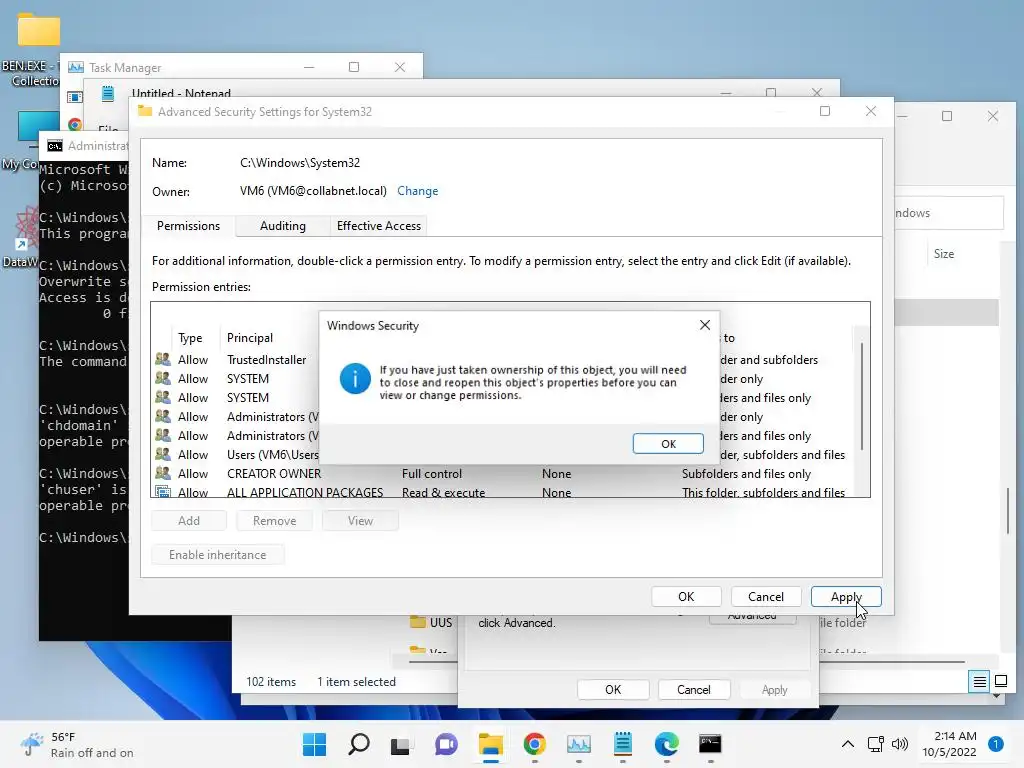Click the package icon beside ALL APPLICATION PACKAGES

coord(163,492)
